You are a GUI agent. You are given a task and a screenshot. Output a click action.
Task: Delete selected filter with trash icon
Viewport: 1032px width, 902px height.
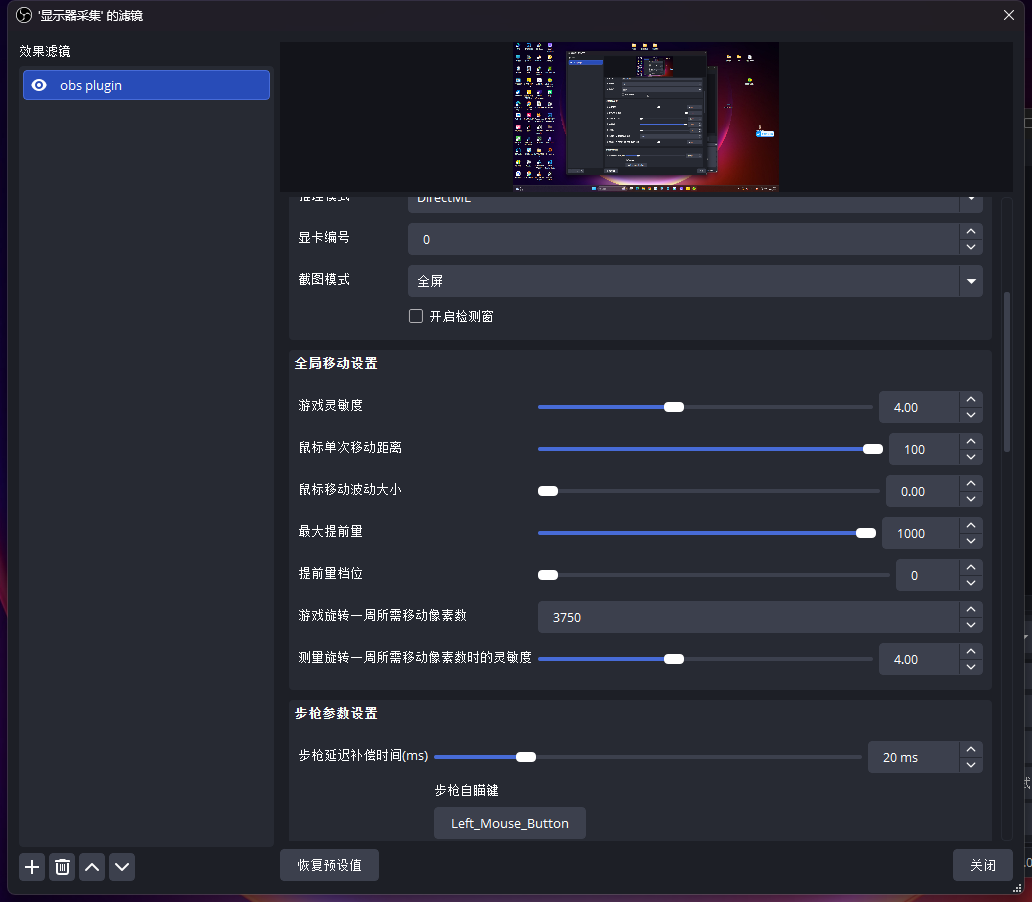[62, 867]
